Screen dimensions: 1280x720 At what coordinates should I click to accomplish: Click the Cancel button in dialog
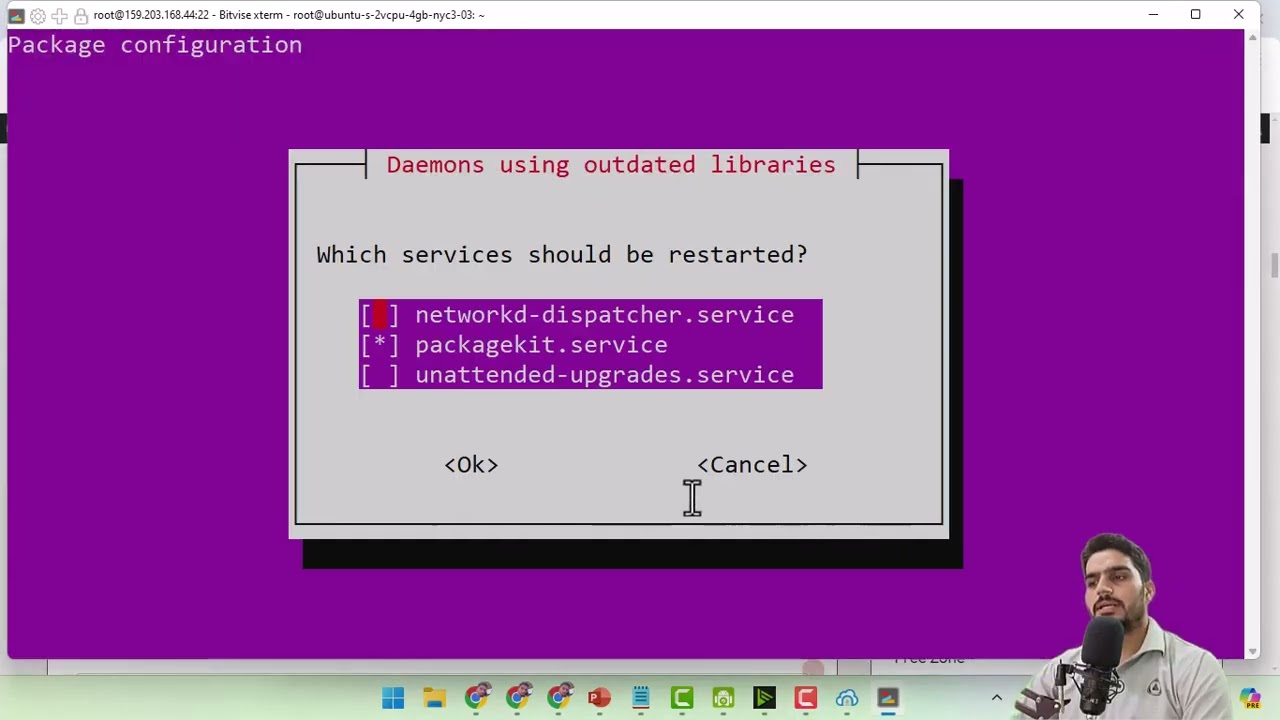752,465
